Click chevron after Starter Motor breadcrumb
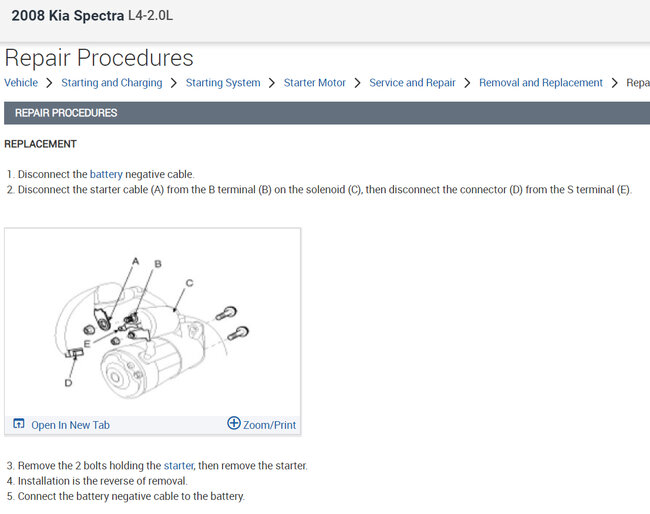Screen dimensions: 650x514 [x=357, y=83]
